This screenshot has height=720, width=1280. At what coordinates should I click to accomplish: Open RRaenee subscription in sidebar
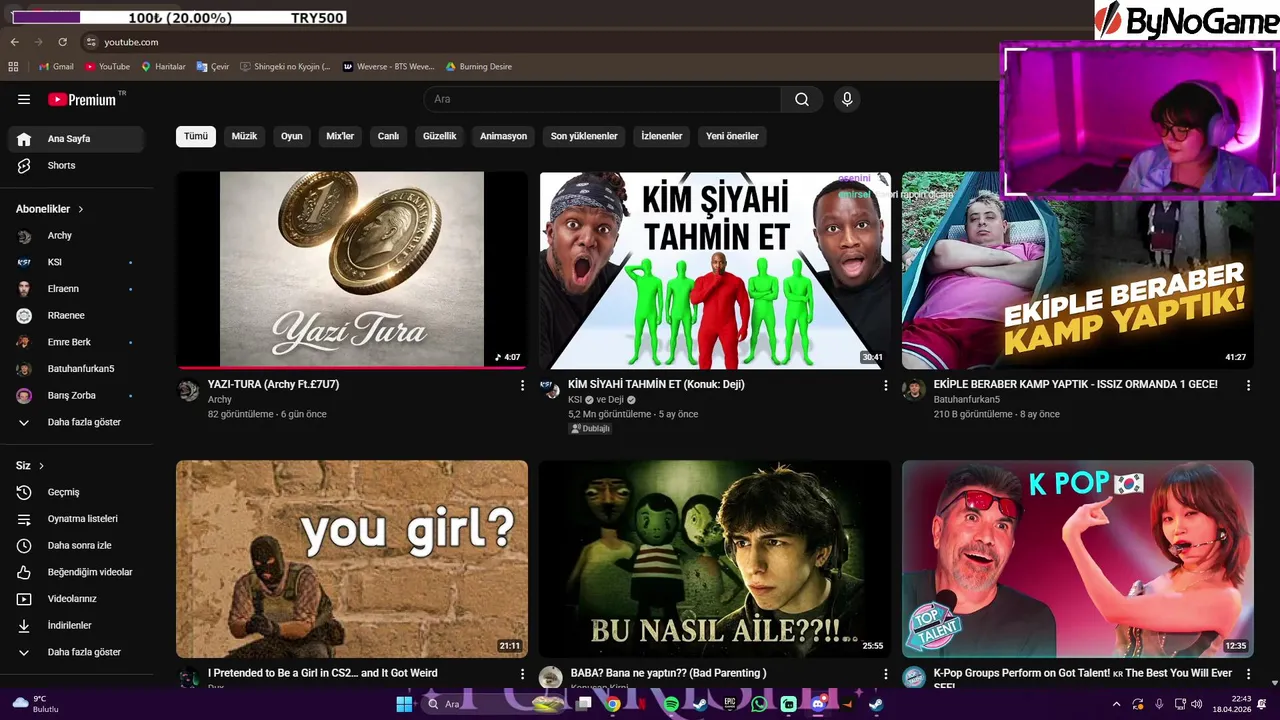[x=76, y=315]
